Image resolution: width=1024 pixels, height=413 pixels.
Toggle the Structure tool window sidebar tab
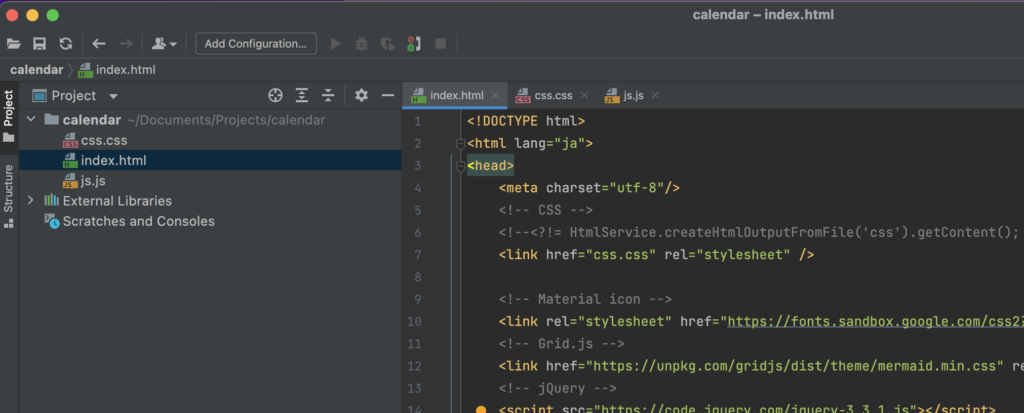[8, 195]
